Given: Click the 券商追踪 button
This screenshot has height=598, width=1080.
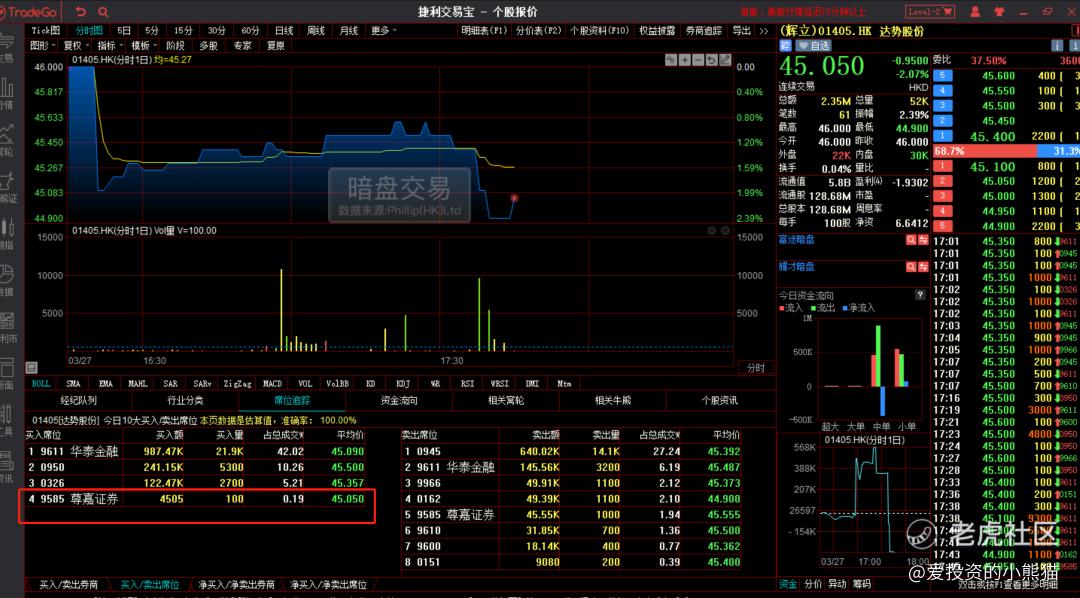Looking at the screenshot, I should click(x=704, y=30).
